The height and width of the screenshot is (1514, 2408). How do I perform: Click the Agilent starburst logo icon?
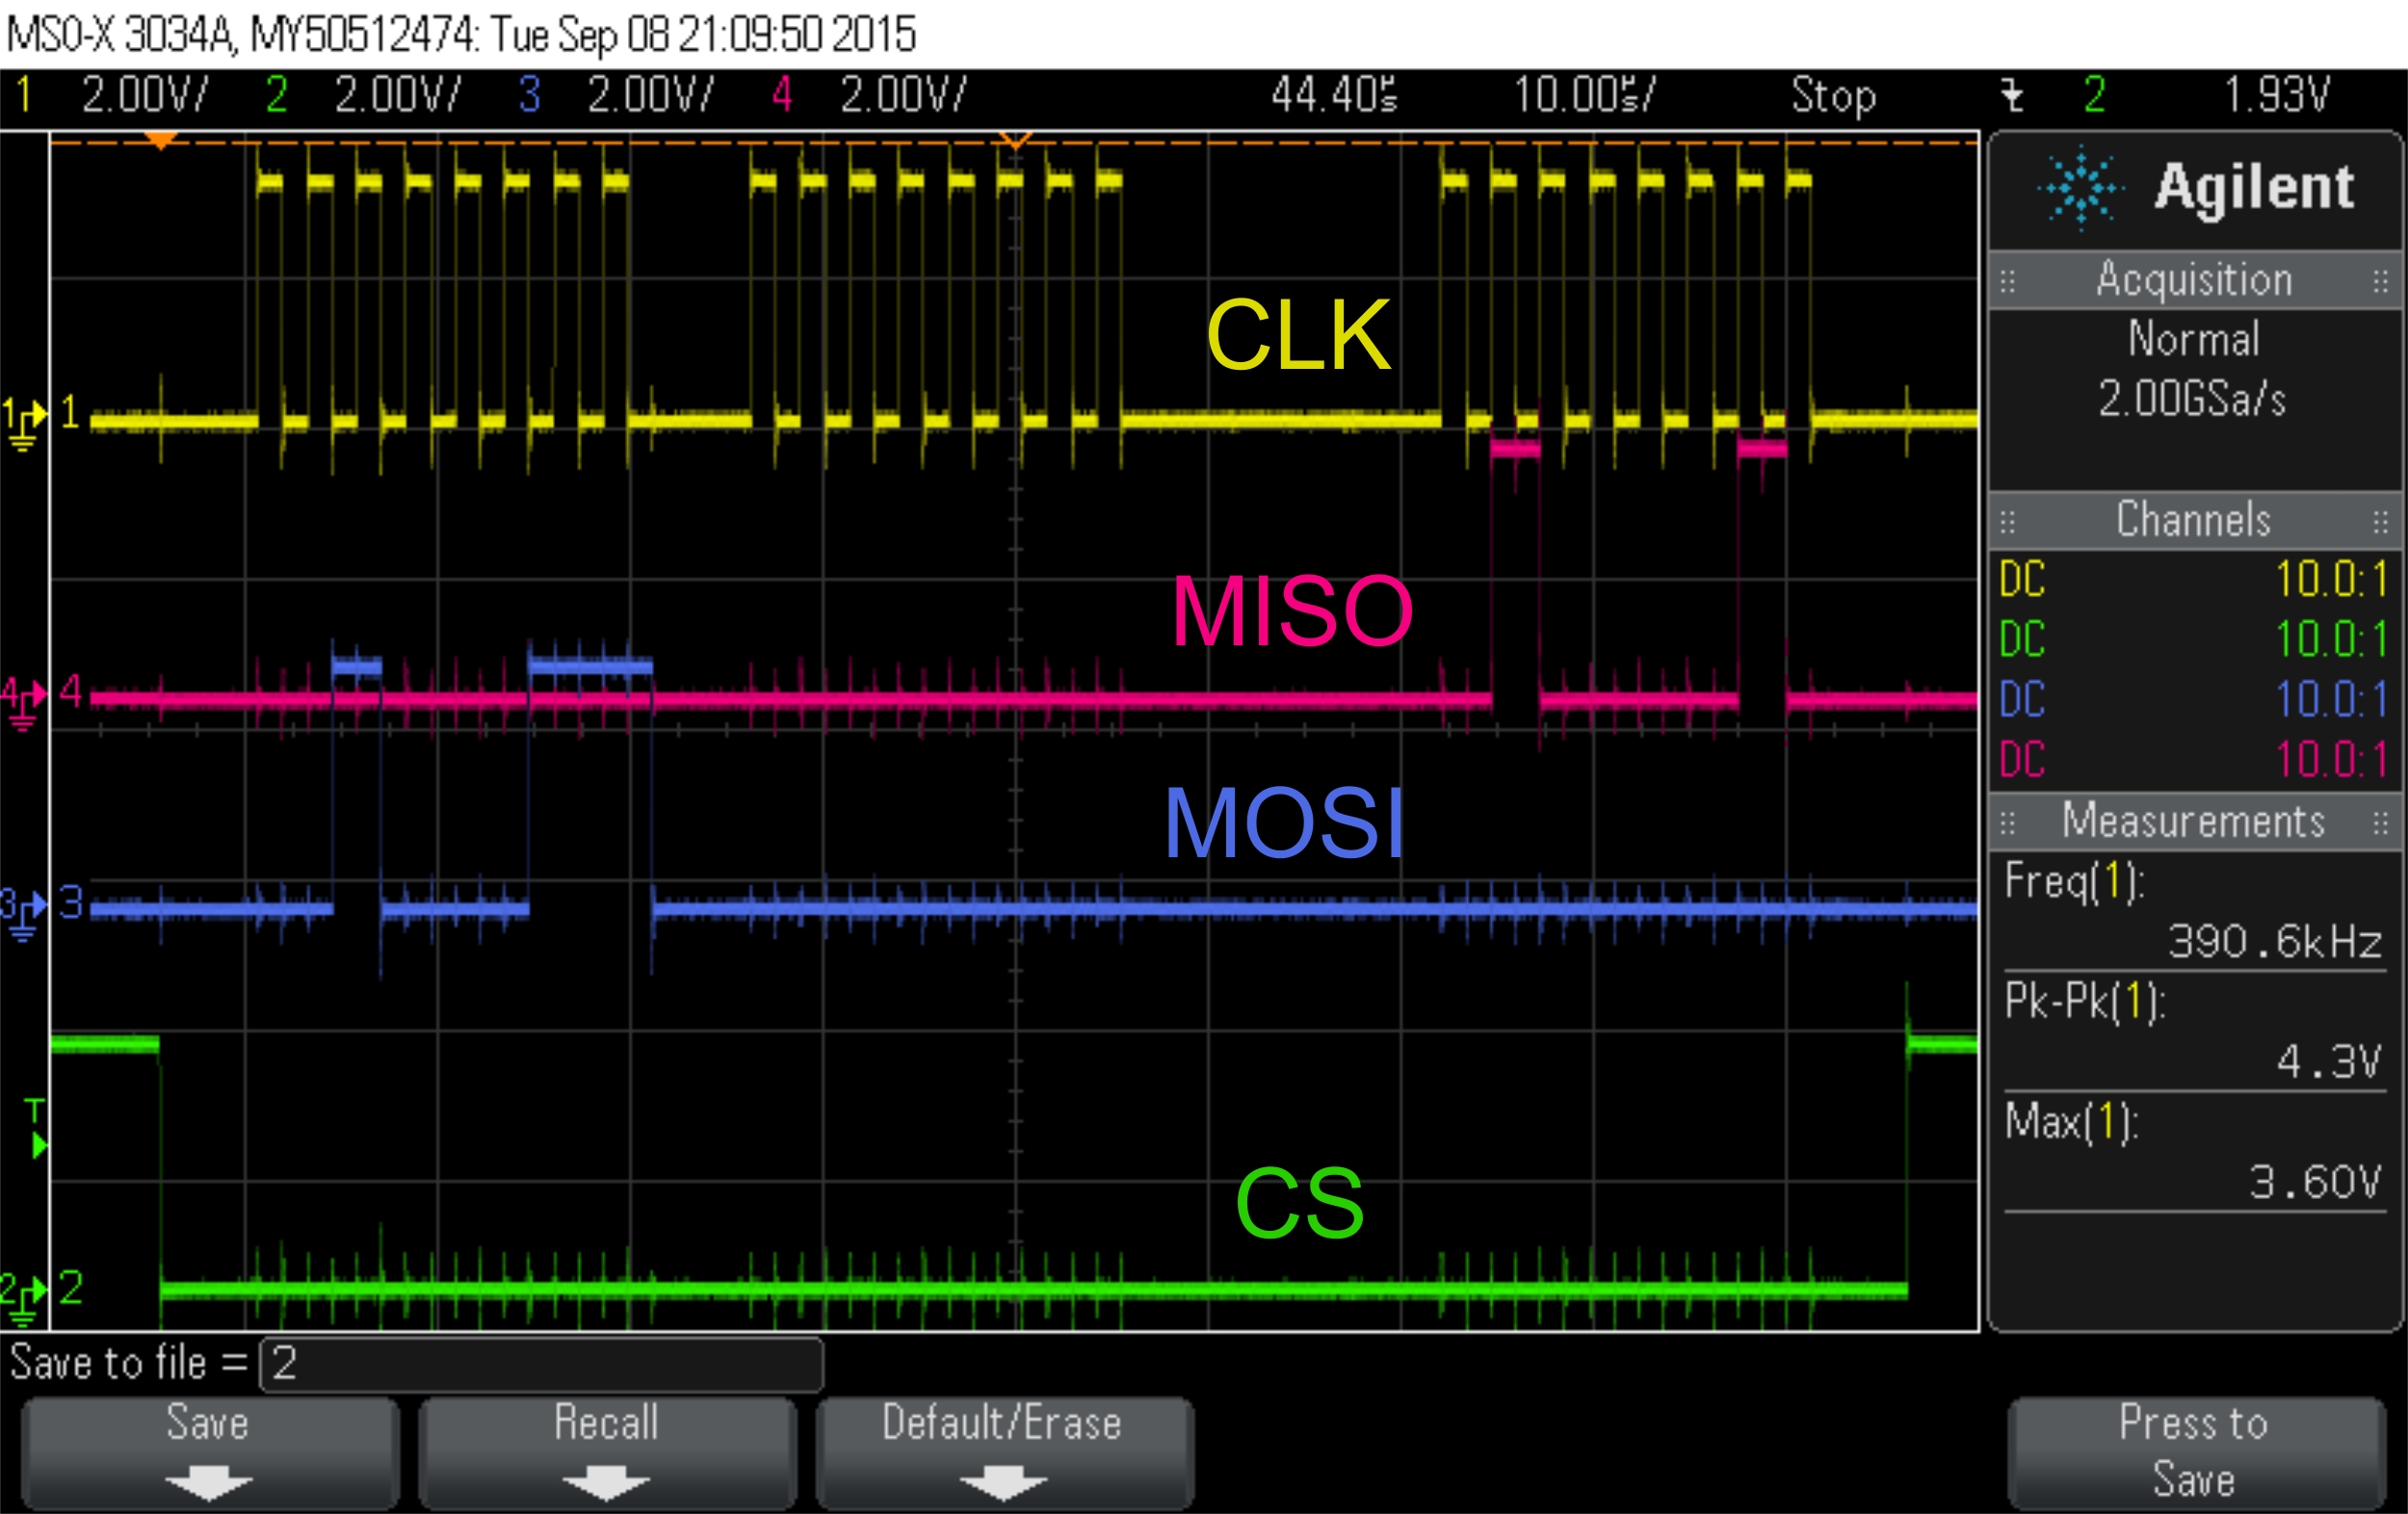pos(2081,188)
